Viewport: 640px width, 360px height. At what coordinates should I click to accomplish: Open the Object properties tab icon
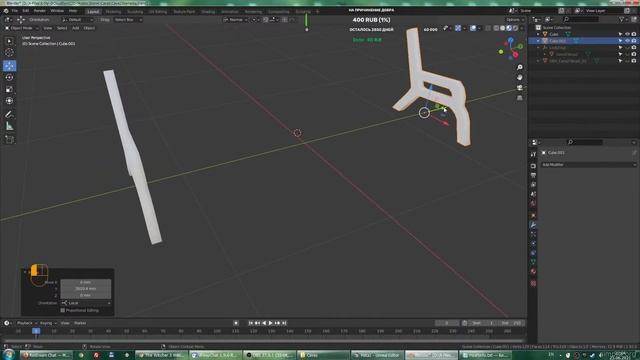[x=533, y=215]
